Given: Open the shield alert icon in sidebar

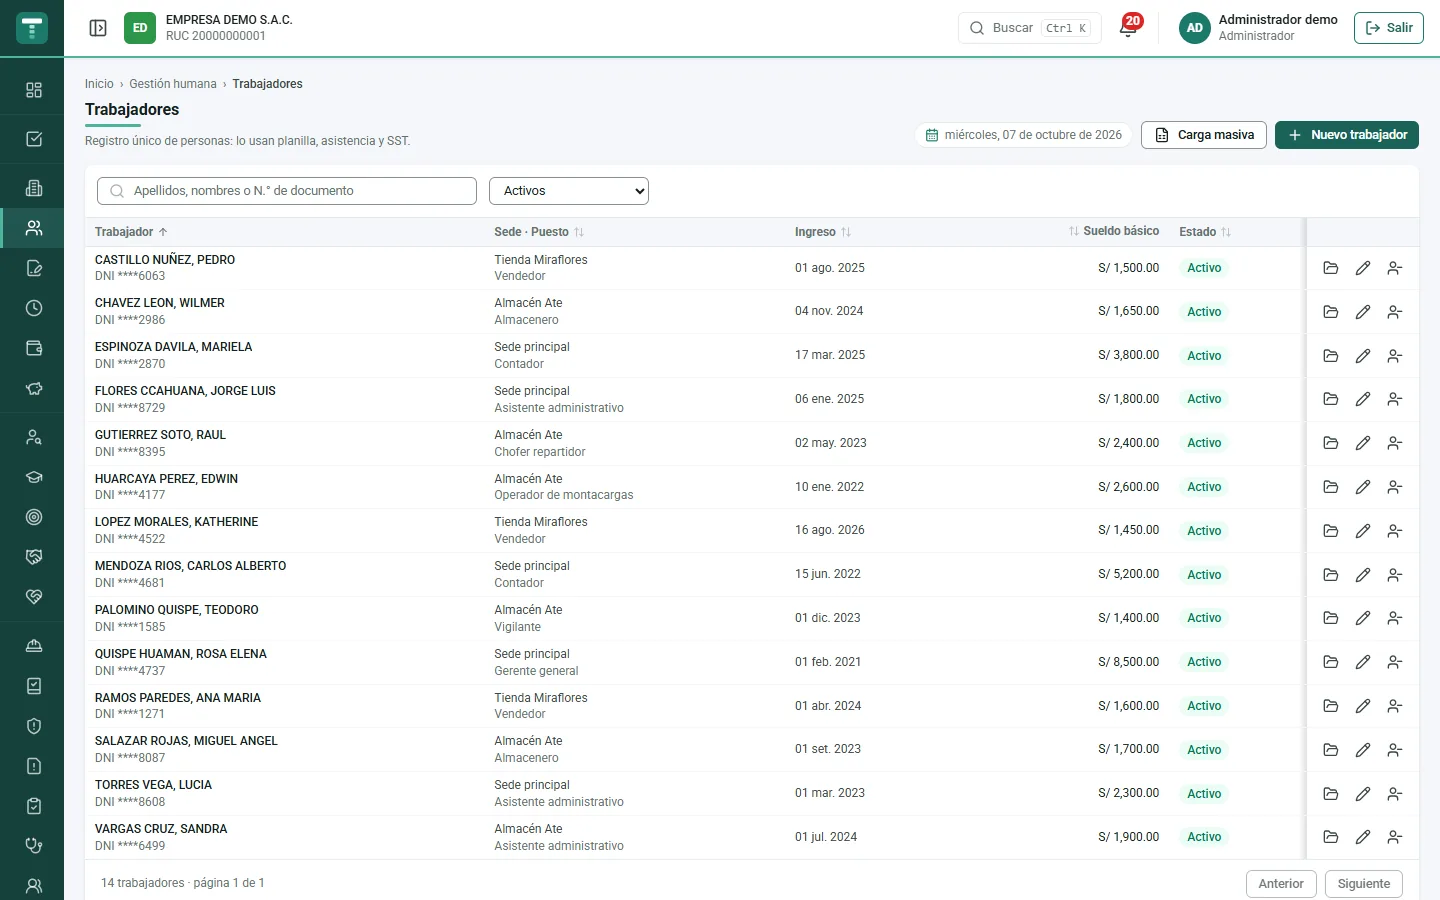Looking at the screenshot, I should [34, 726].
